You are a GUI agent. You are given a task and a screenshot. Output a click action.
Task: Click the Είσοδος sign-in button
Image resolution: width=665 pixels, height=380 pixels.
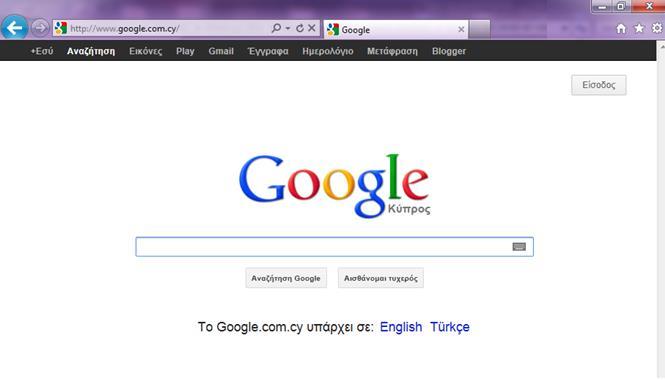click(x=598, y=85)
